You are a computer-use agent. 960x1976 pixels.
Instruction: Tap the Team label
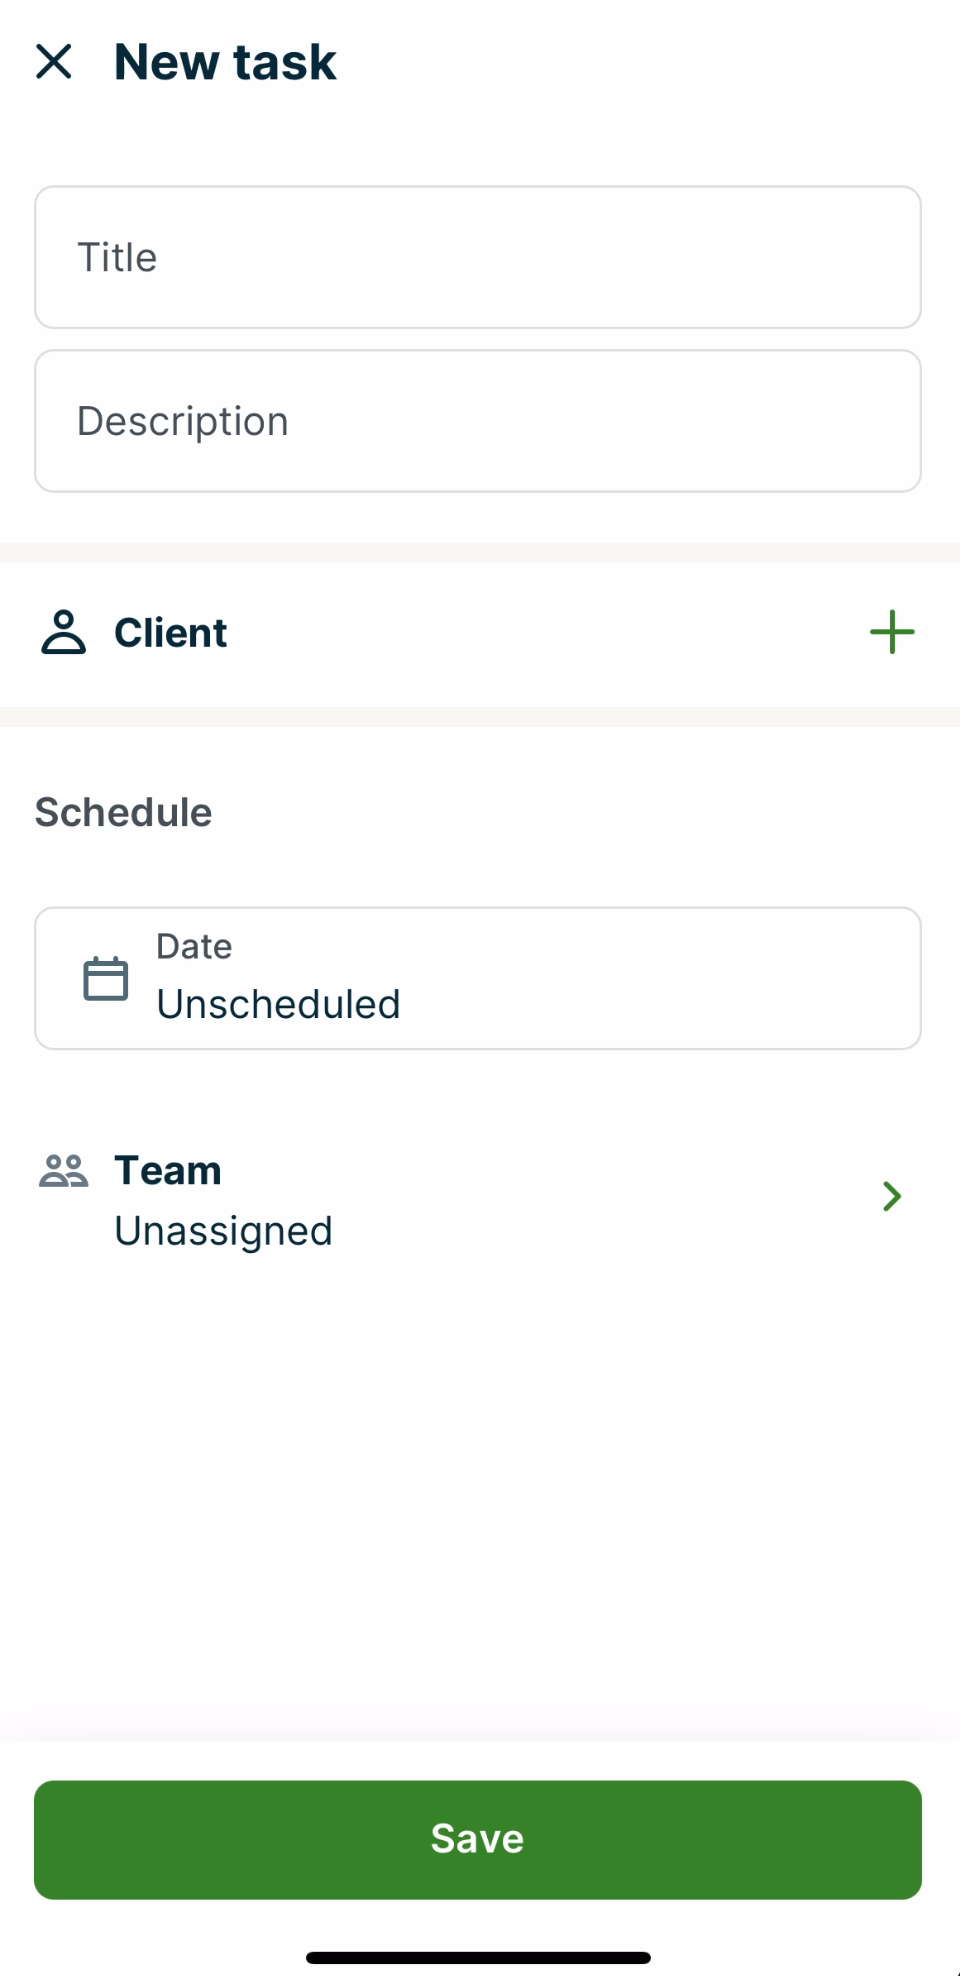pos(168,1170)
